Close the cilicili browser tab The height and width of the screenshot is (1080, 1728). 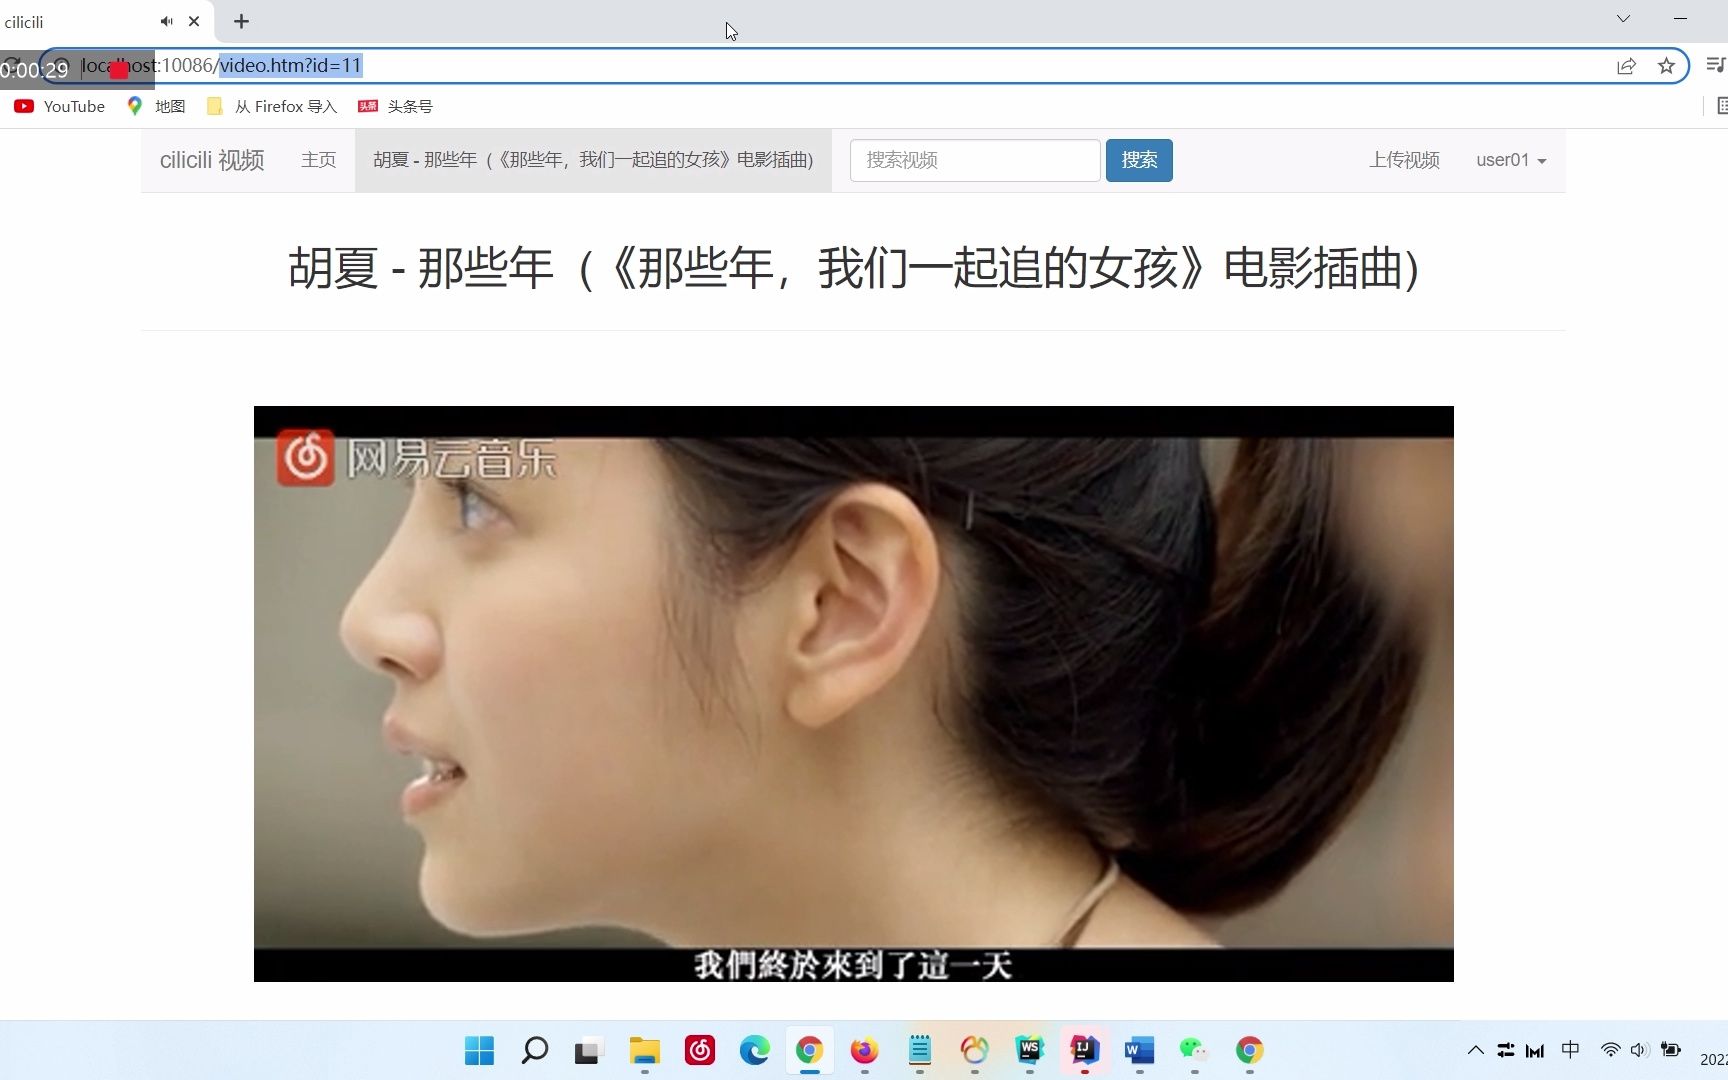point(194,21)
